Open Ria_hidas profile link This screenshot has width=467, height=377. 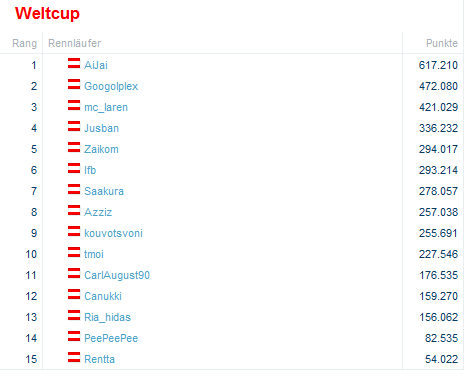pyautogui.click(x=107, y=317)
